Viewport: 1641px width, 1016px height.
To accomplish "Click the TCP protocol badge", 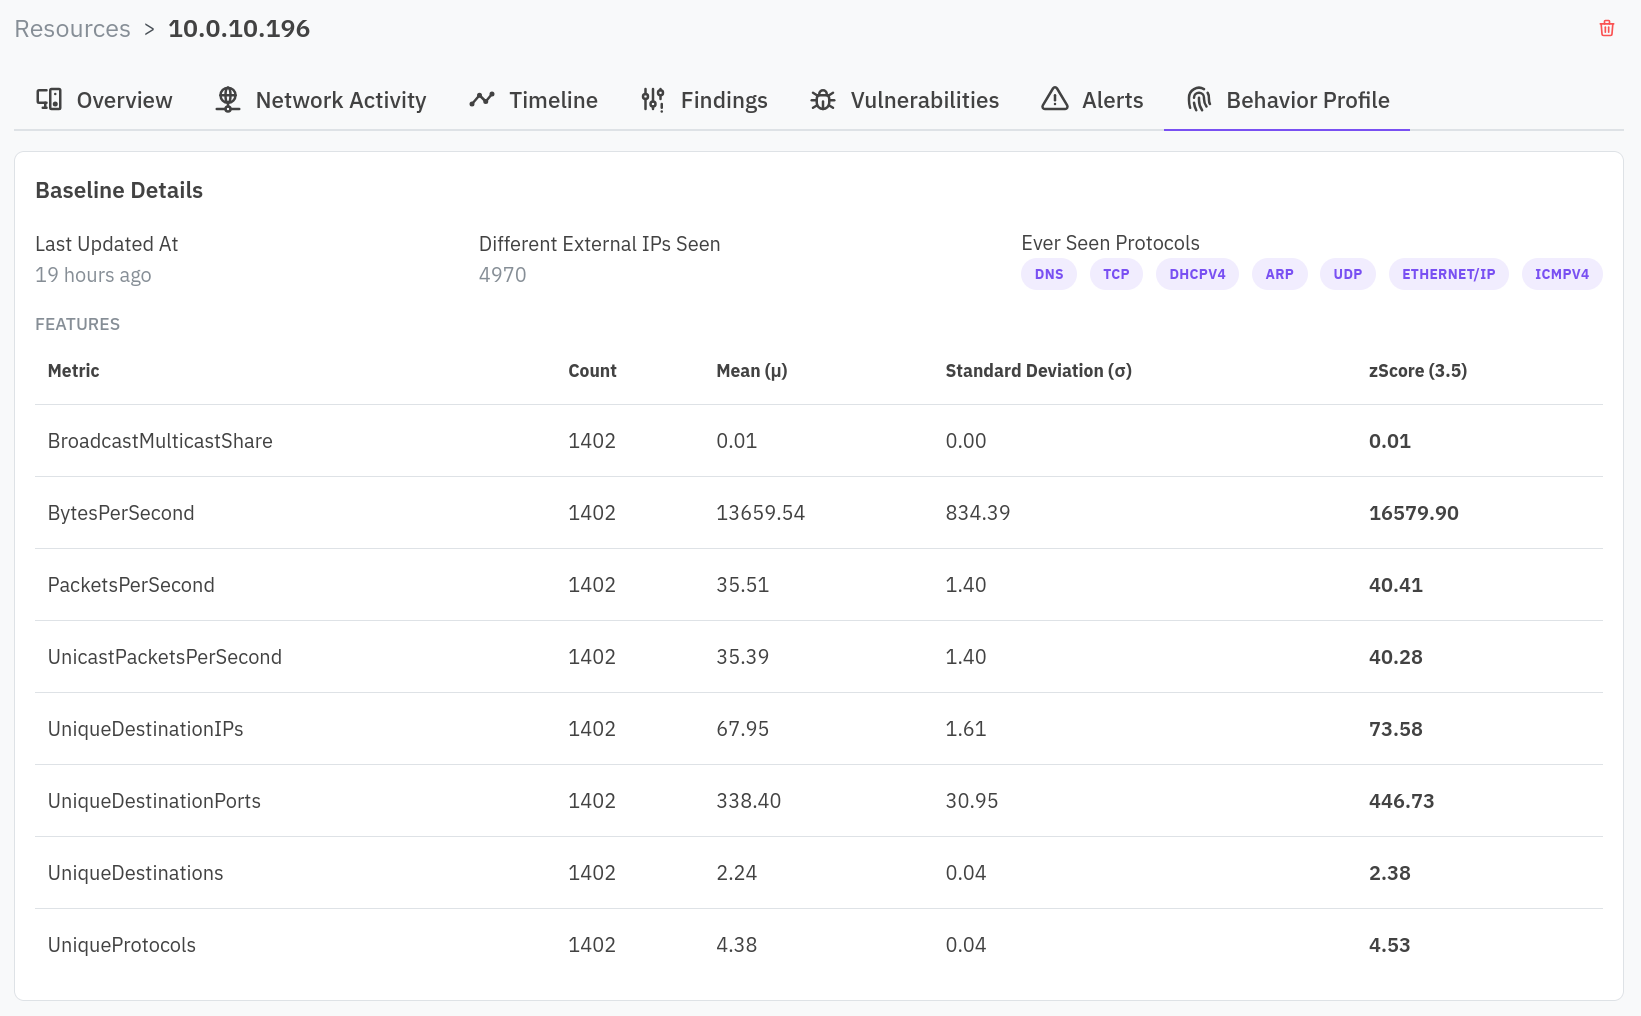I will pos(1116,274).
